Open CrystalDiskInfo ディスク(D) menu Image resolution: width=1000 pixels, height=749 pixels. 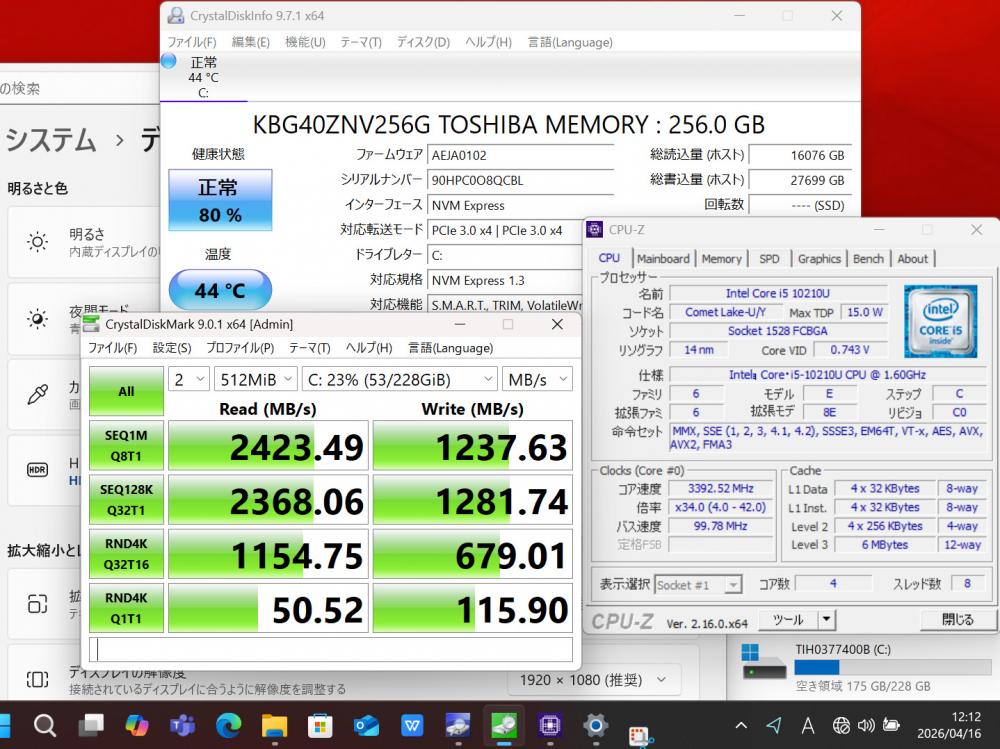(x=423, y=42)
